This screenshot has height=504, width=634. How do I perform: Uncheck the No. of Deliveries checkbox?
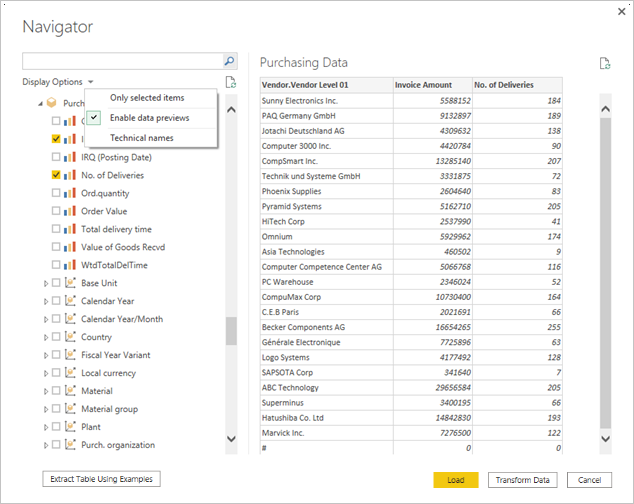tap(56, 175)
